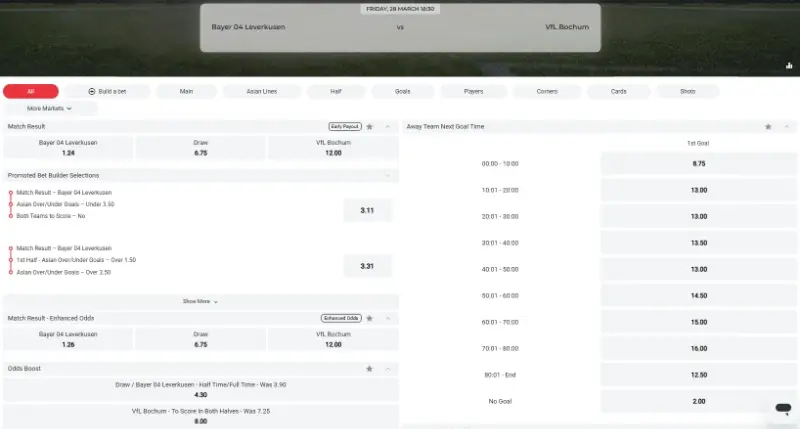Switch to the Goals tab
Image resolution: width=800 pixels, height=429 pixels.
tap(403, 91)
